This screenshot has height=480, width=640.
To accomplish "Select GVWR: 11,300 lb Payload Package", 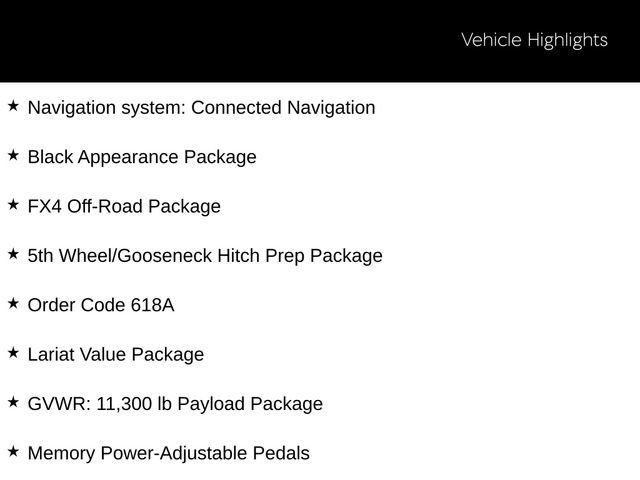I will coord(175,404).
